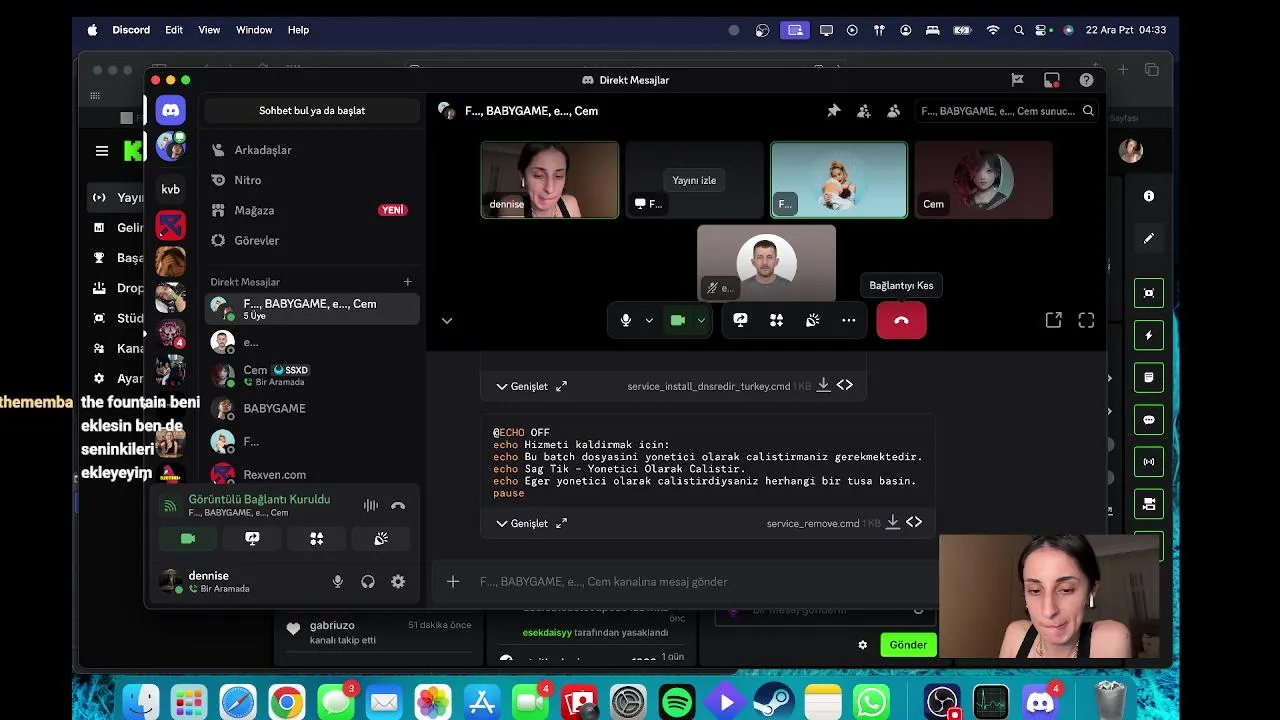Open more options in call controls
1280x720 pixels.
point(848,320)
